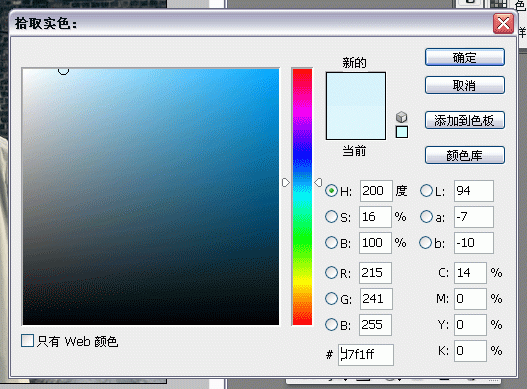Image resolution: width=527 pixels, height=389 pixels.
Task: Click the current color (当前) swatch
Action: pyautogui.click(x=356, y=122)
